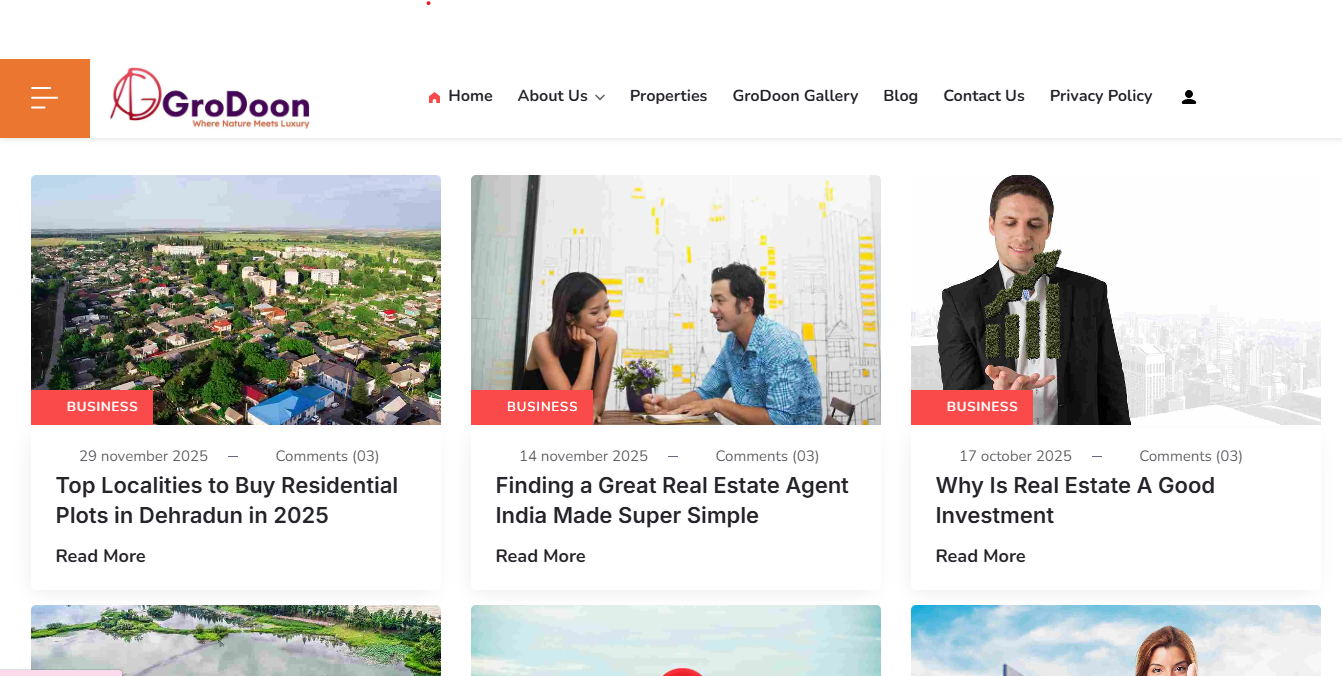The height and width of the screenshot is (676, 1342).
Task: Open title Top Localities to Buy Residential Plots
Action: (x=227, y=501)
